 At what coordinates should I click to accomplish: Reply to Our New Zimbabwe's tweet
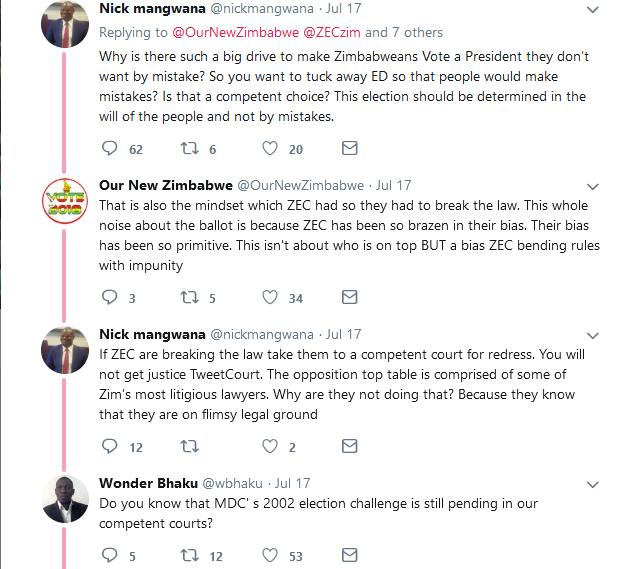pos(111,297)
